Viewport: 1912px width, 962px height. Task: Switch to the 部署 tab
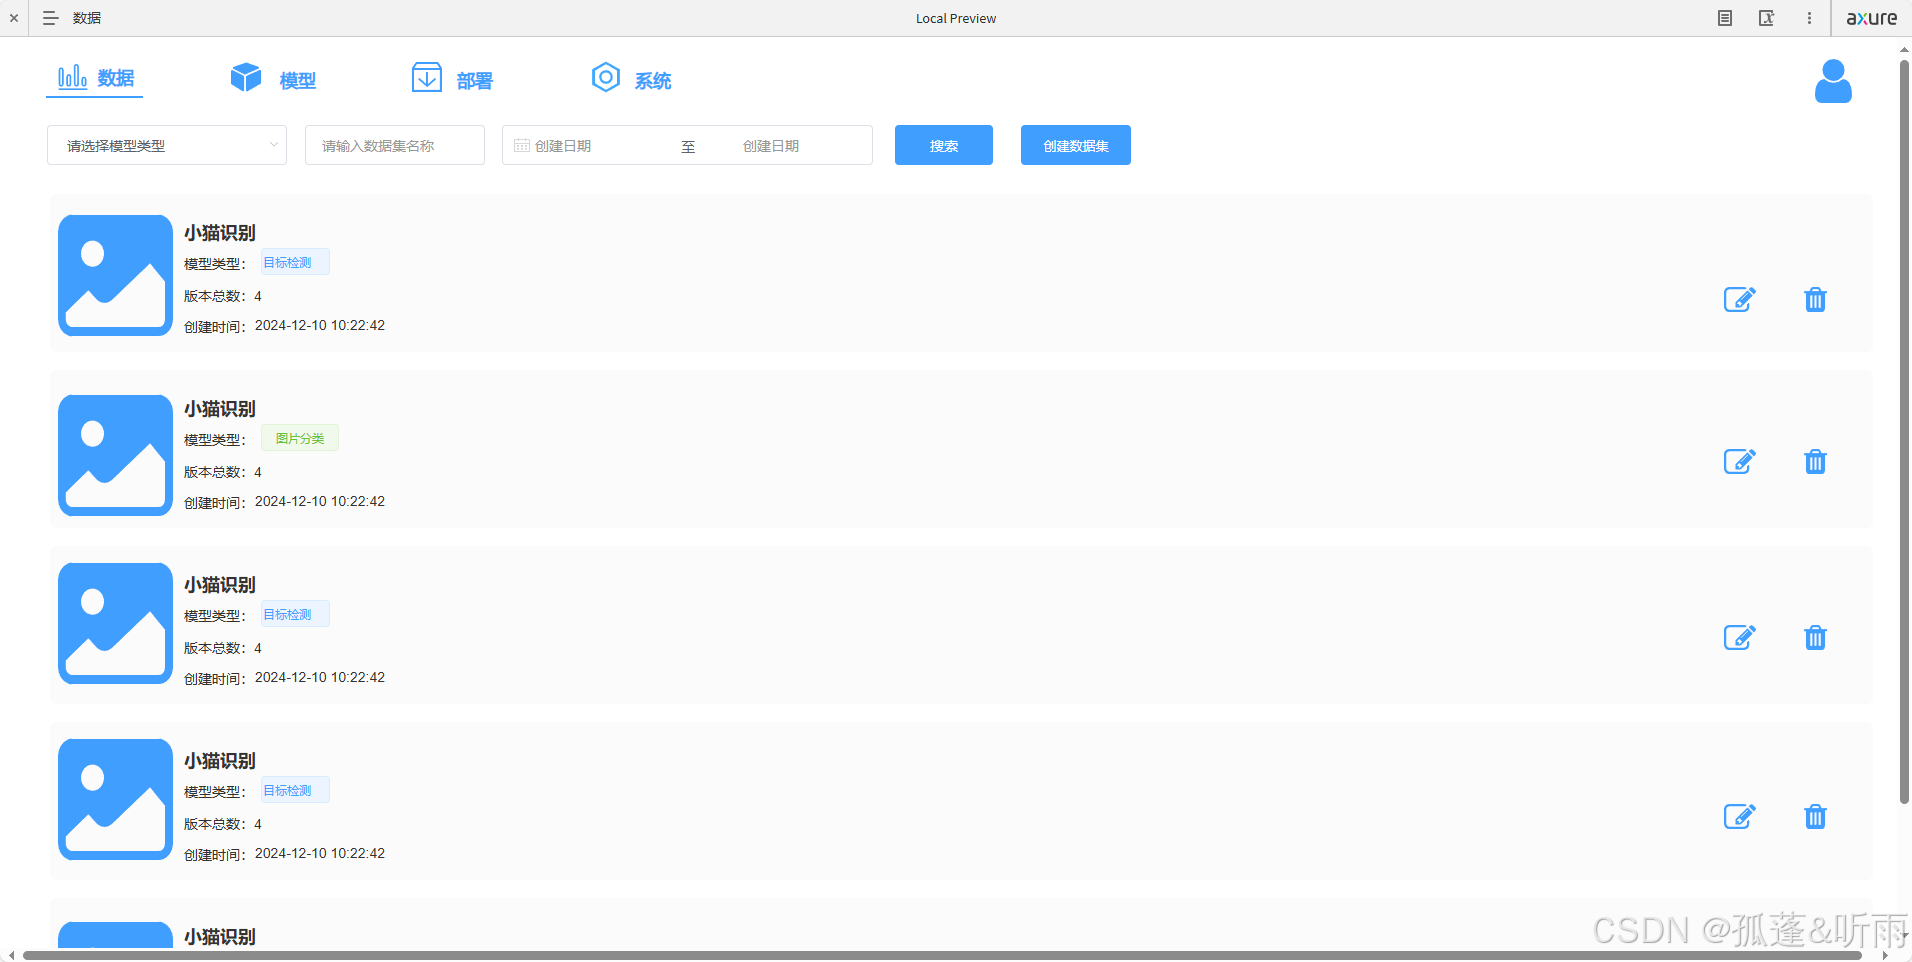452,79
